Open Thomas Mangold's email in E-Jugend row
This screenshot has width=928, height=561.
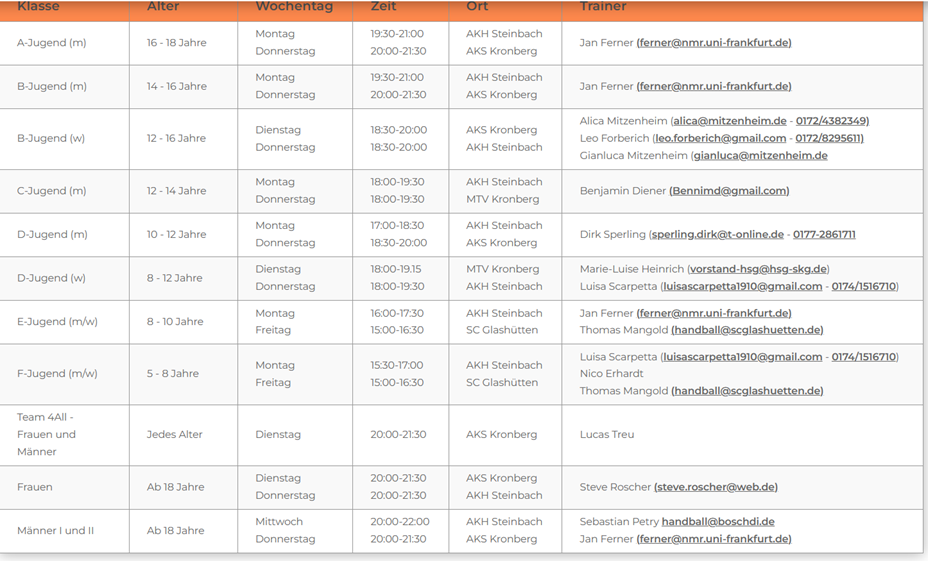click(747, 330)
